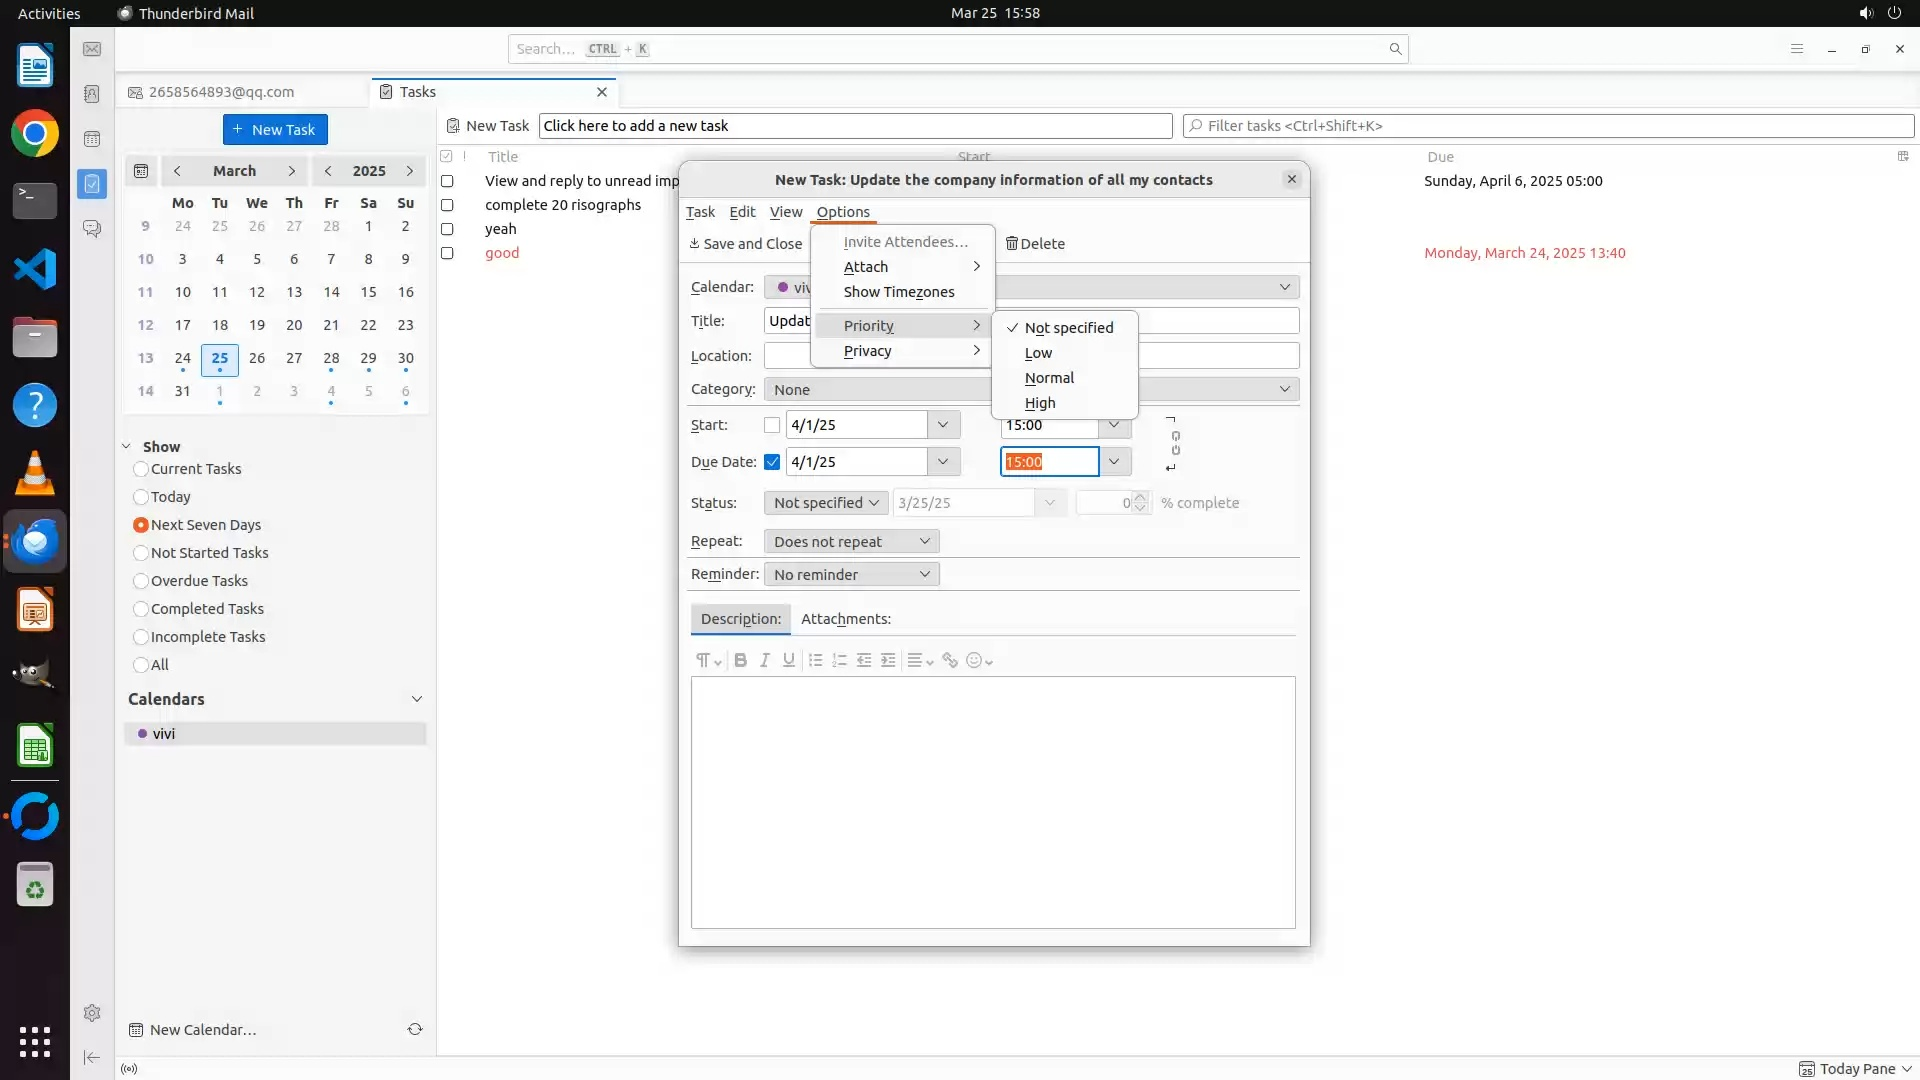
Task: Open the Repeat dropdown
Action: pos(851,541)
